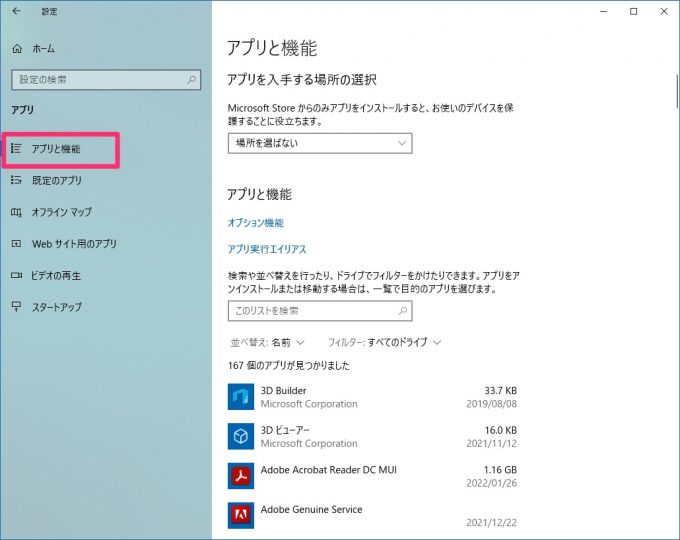The height and width of the screenshot is (540, 680).
Task: Click the 3D Builder app icon
Action: [x=241, y=397]
